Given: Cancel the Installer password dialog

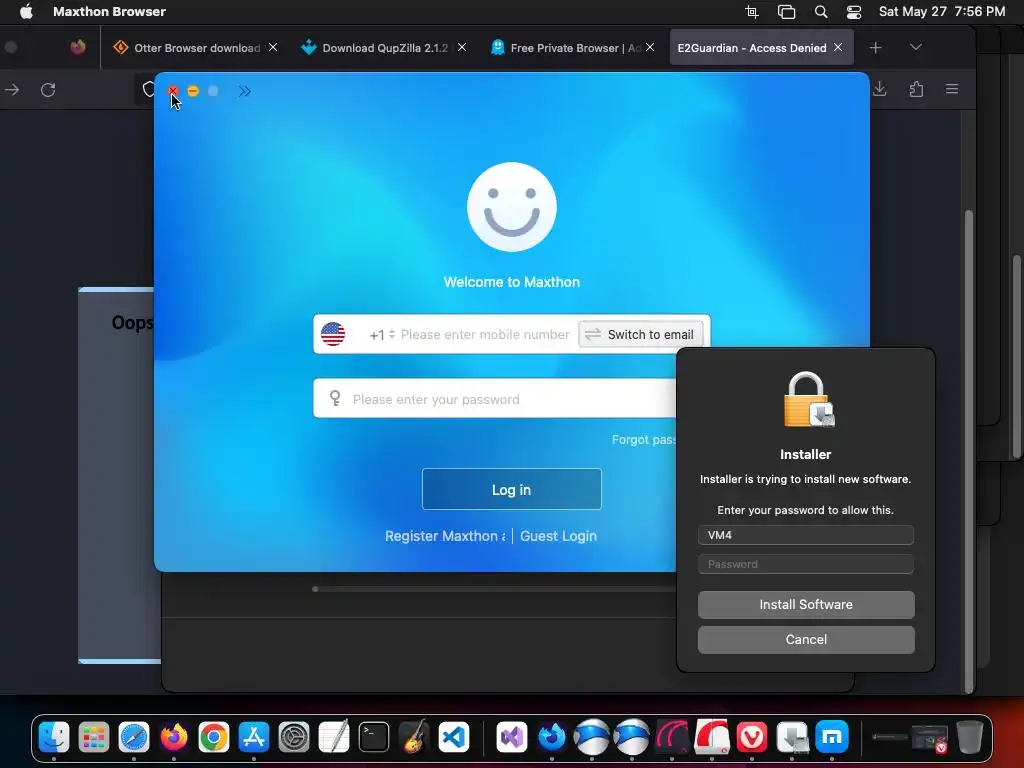Looking at the screenshot, I should coord(806,639).
